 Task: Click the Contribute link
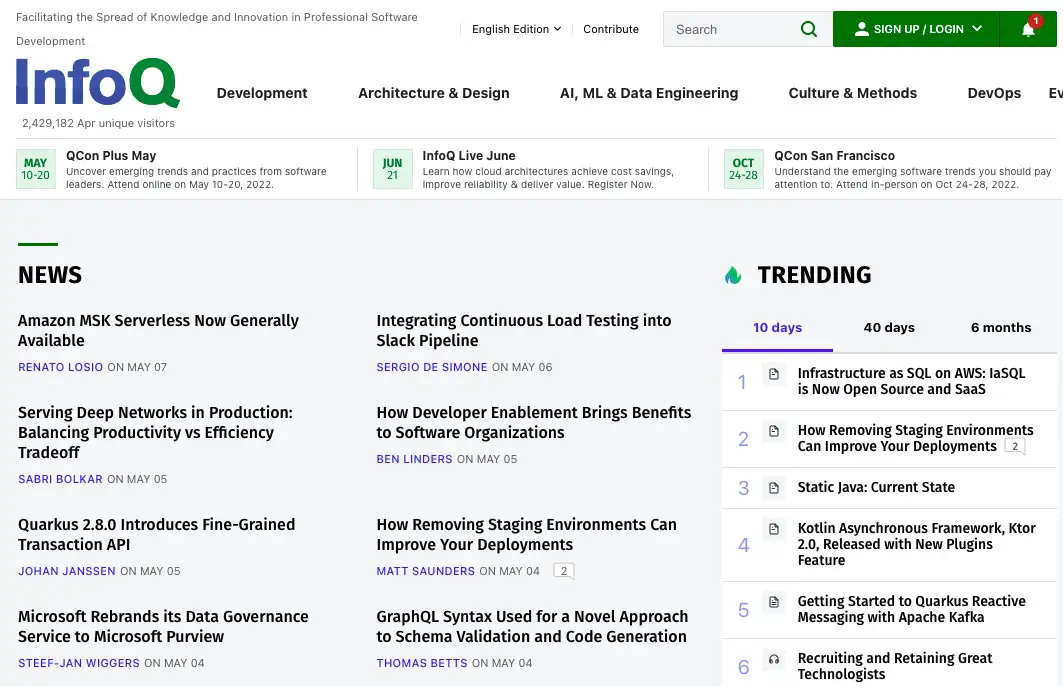pyautogui.click(x=611, y=29)
